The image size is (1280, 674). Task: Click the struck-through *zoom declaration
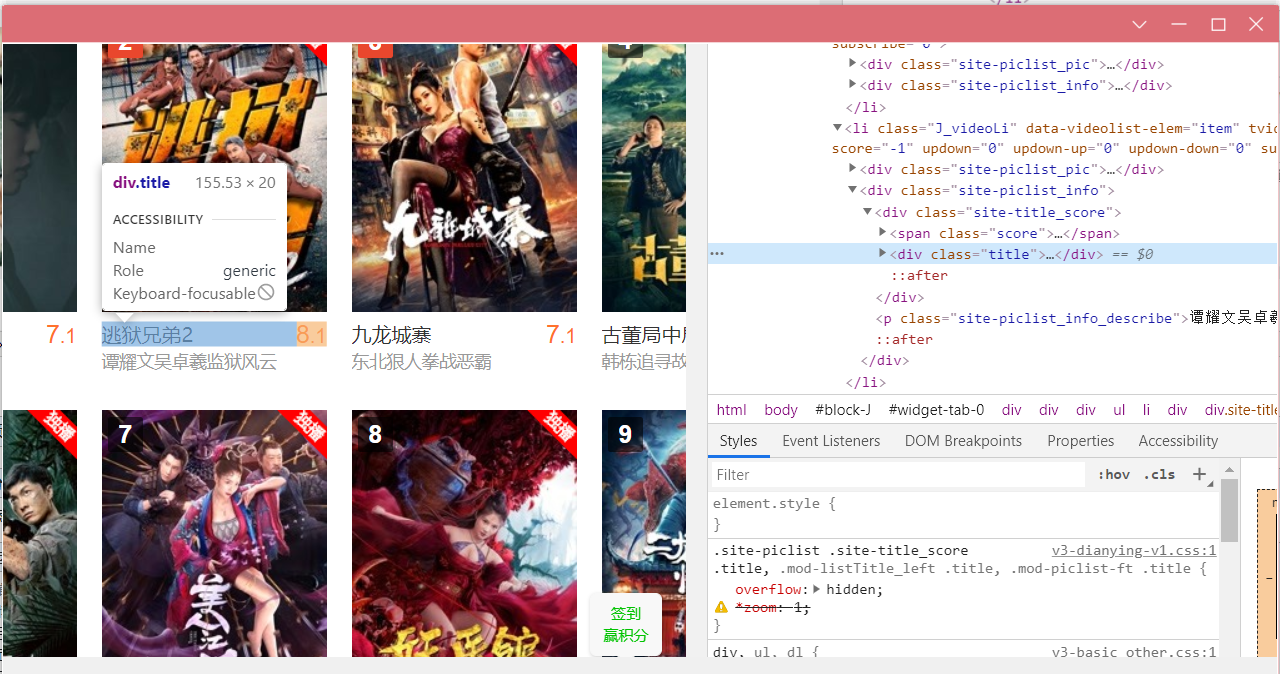[x=772, y=607]
